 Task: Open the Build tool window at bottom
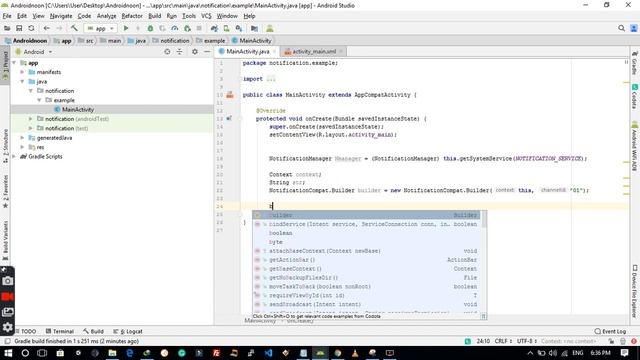pyautogui.click(x=93, y=331)
